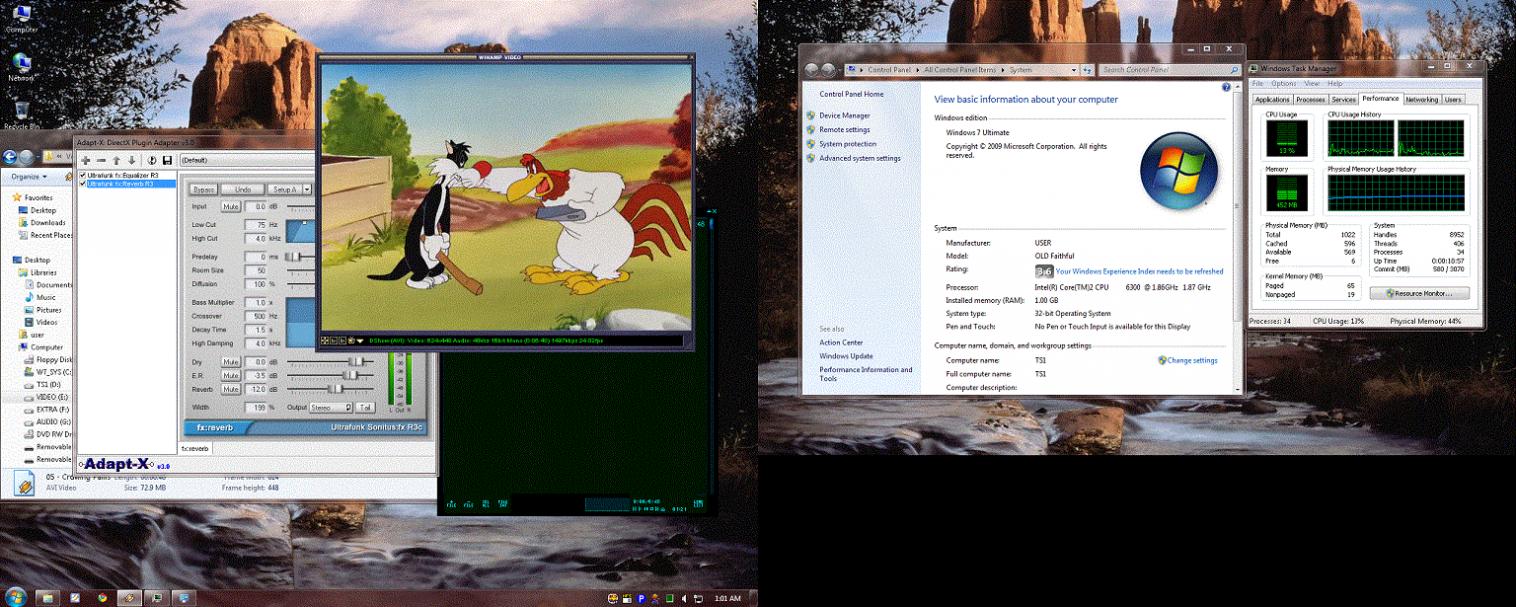Mute the Dry signal in fx:reverb

click(x=231, y=361)
